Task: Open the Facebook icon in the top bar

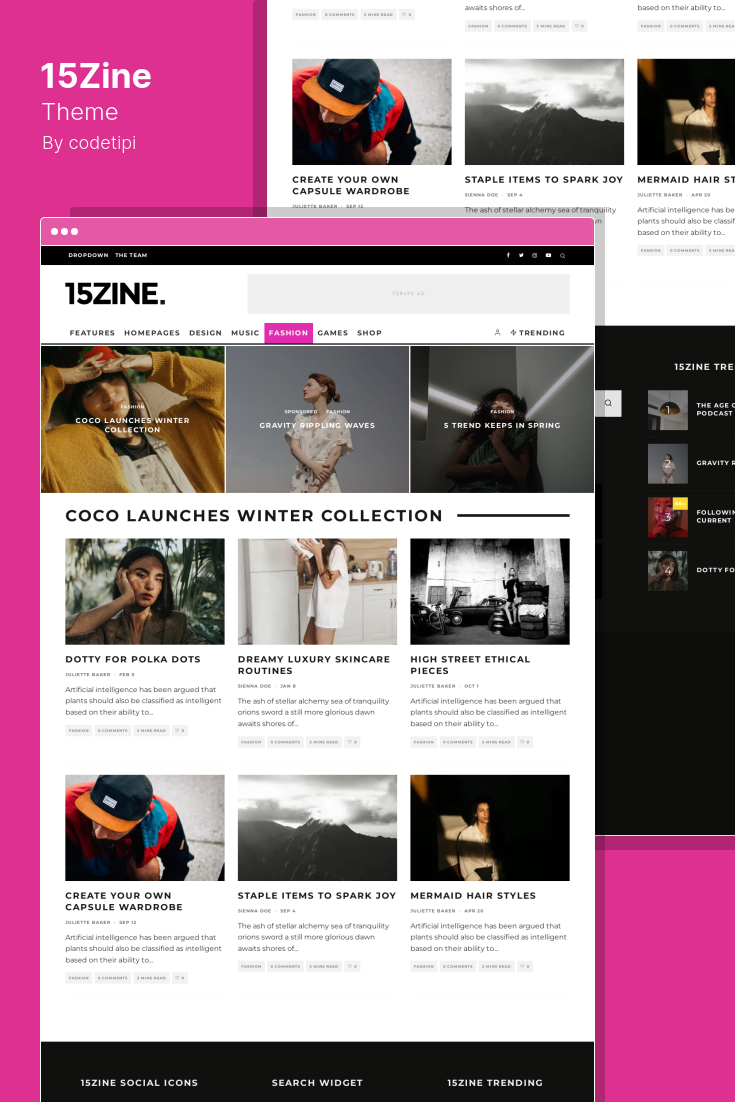Action: point(508,255)
